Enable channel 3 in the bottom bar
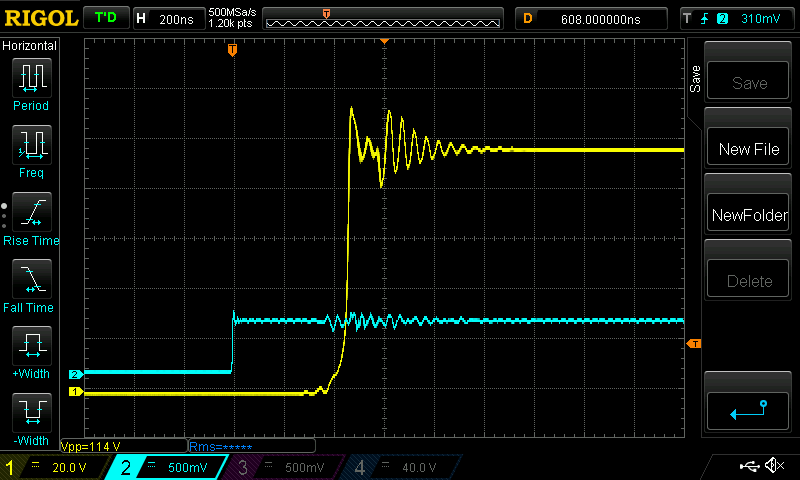This screenshot has width=800, height=480. point(286,467)
